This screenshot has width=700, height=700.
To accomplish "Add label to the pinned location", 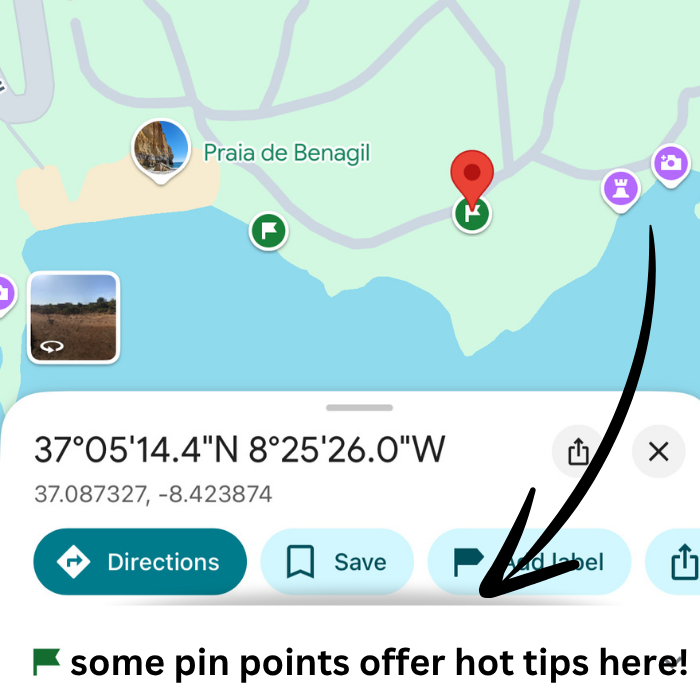I will 529,562.
